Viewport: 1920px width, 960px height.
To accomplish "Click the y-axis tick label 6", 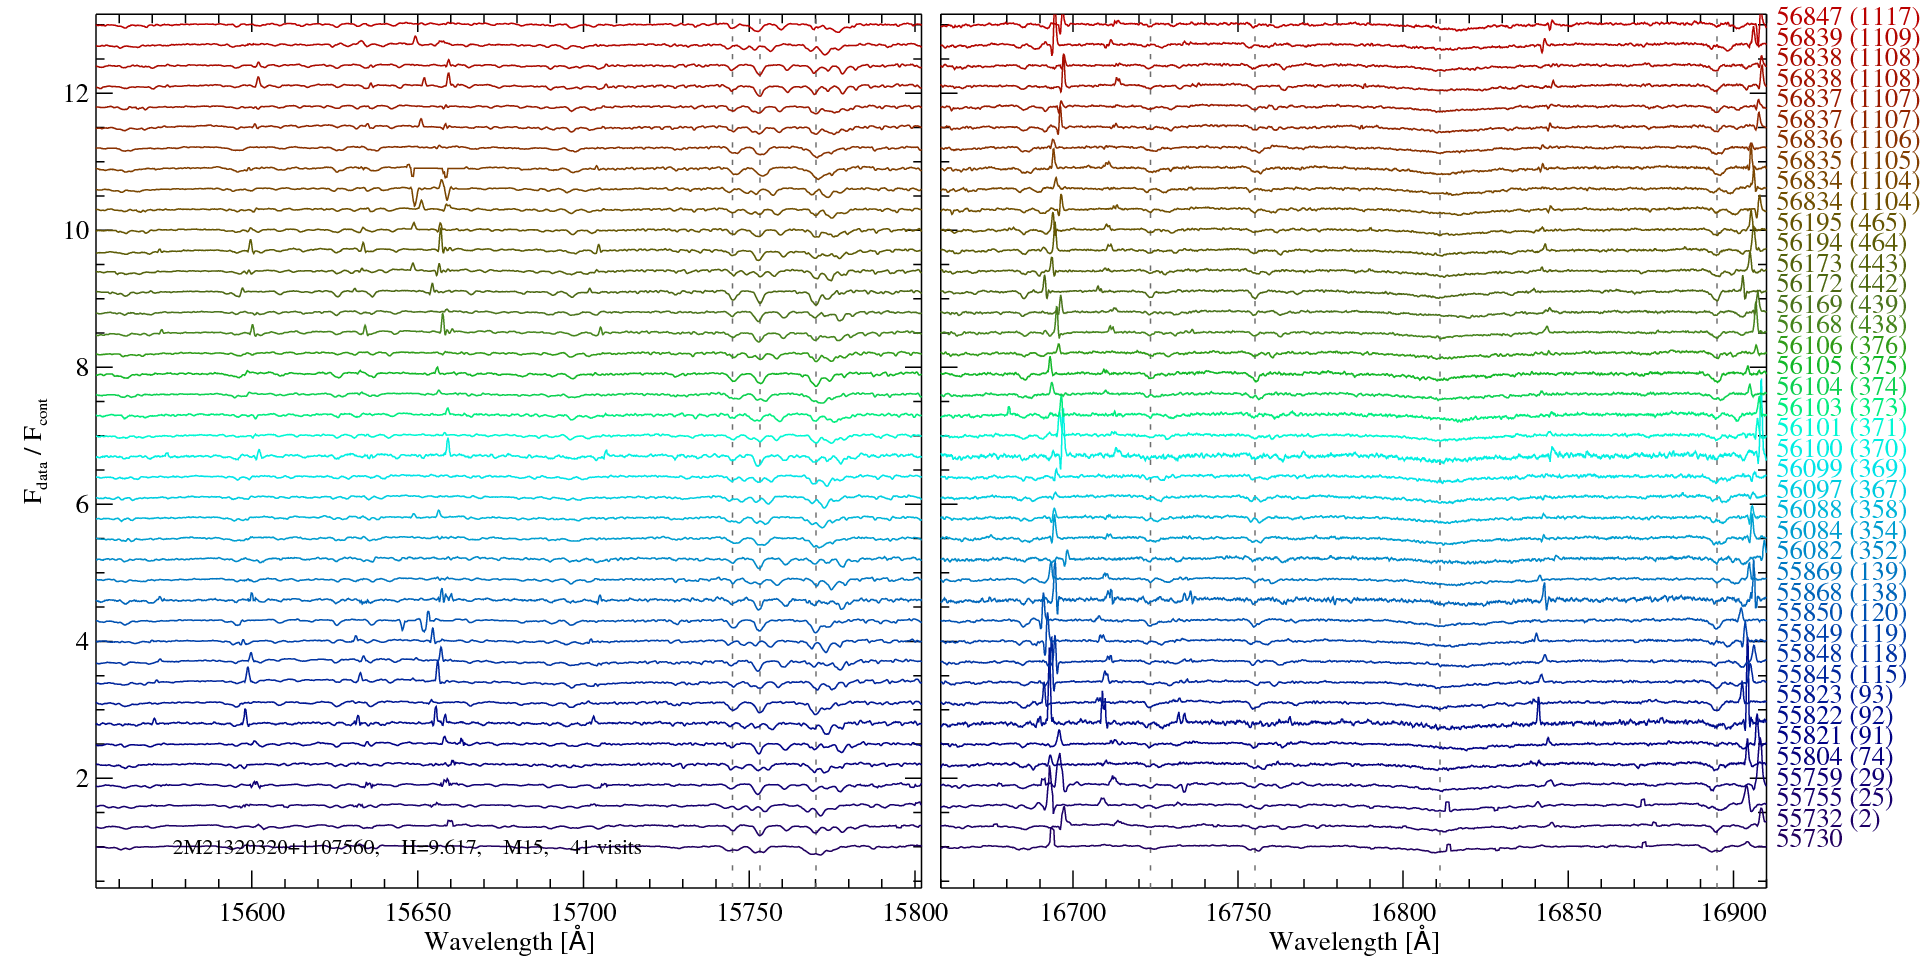I will [82, 505].
